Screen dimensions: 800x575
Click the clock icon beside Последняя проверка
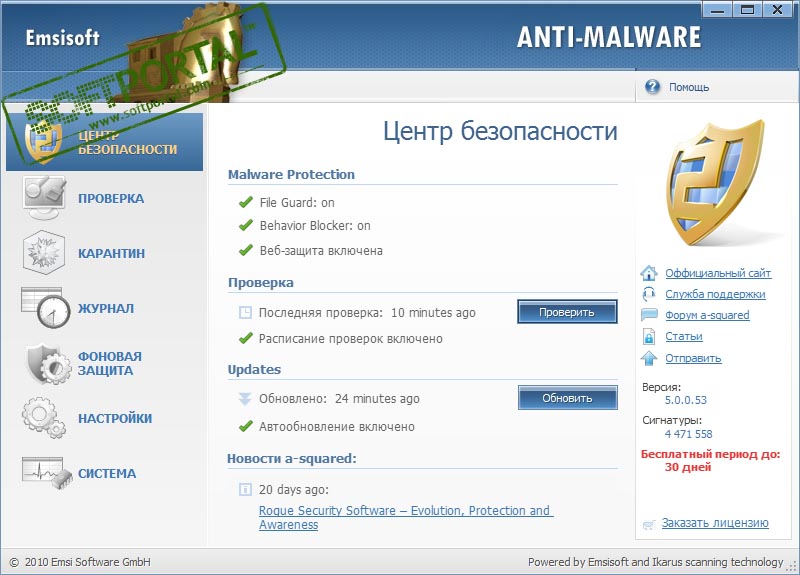(x=245, y=312)
